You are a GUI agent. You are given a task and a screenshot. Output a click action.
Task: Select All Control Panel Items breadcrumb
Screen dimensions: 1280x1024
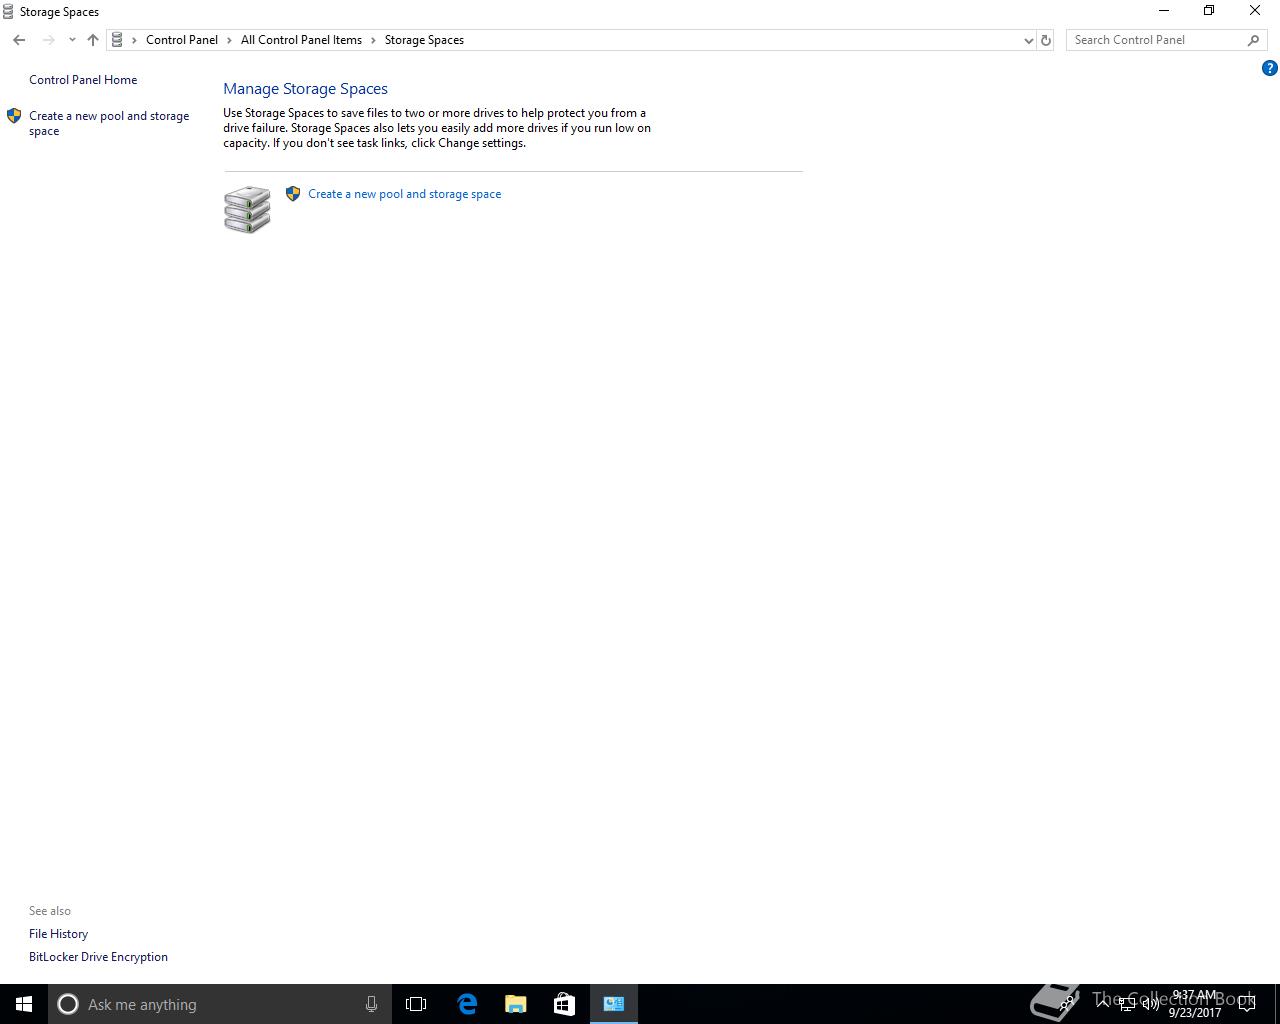click(x=301, y=40)
